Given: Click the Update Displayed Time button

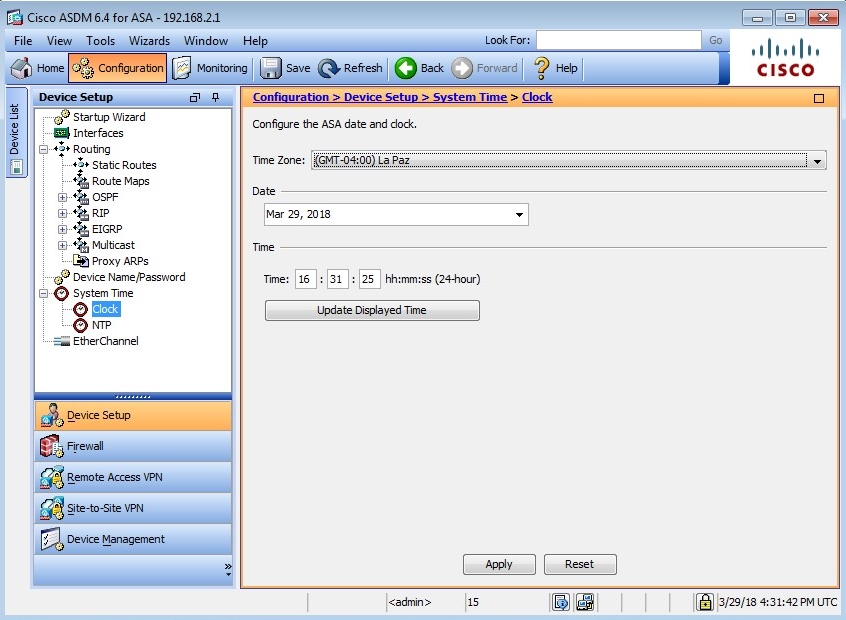Looking at the screenshot, I should (x=372, y=310).
